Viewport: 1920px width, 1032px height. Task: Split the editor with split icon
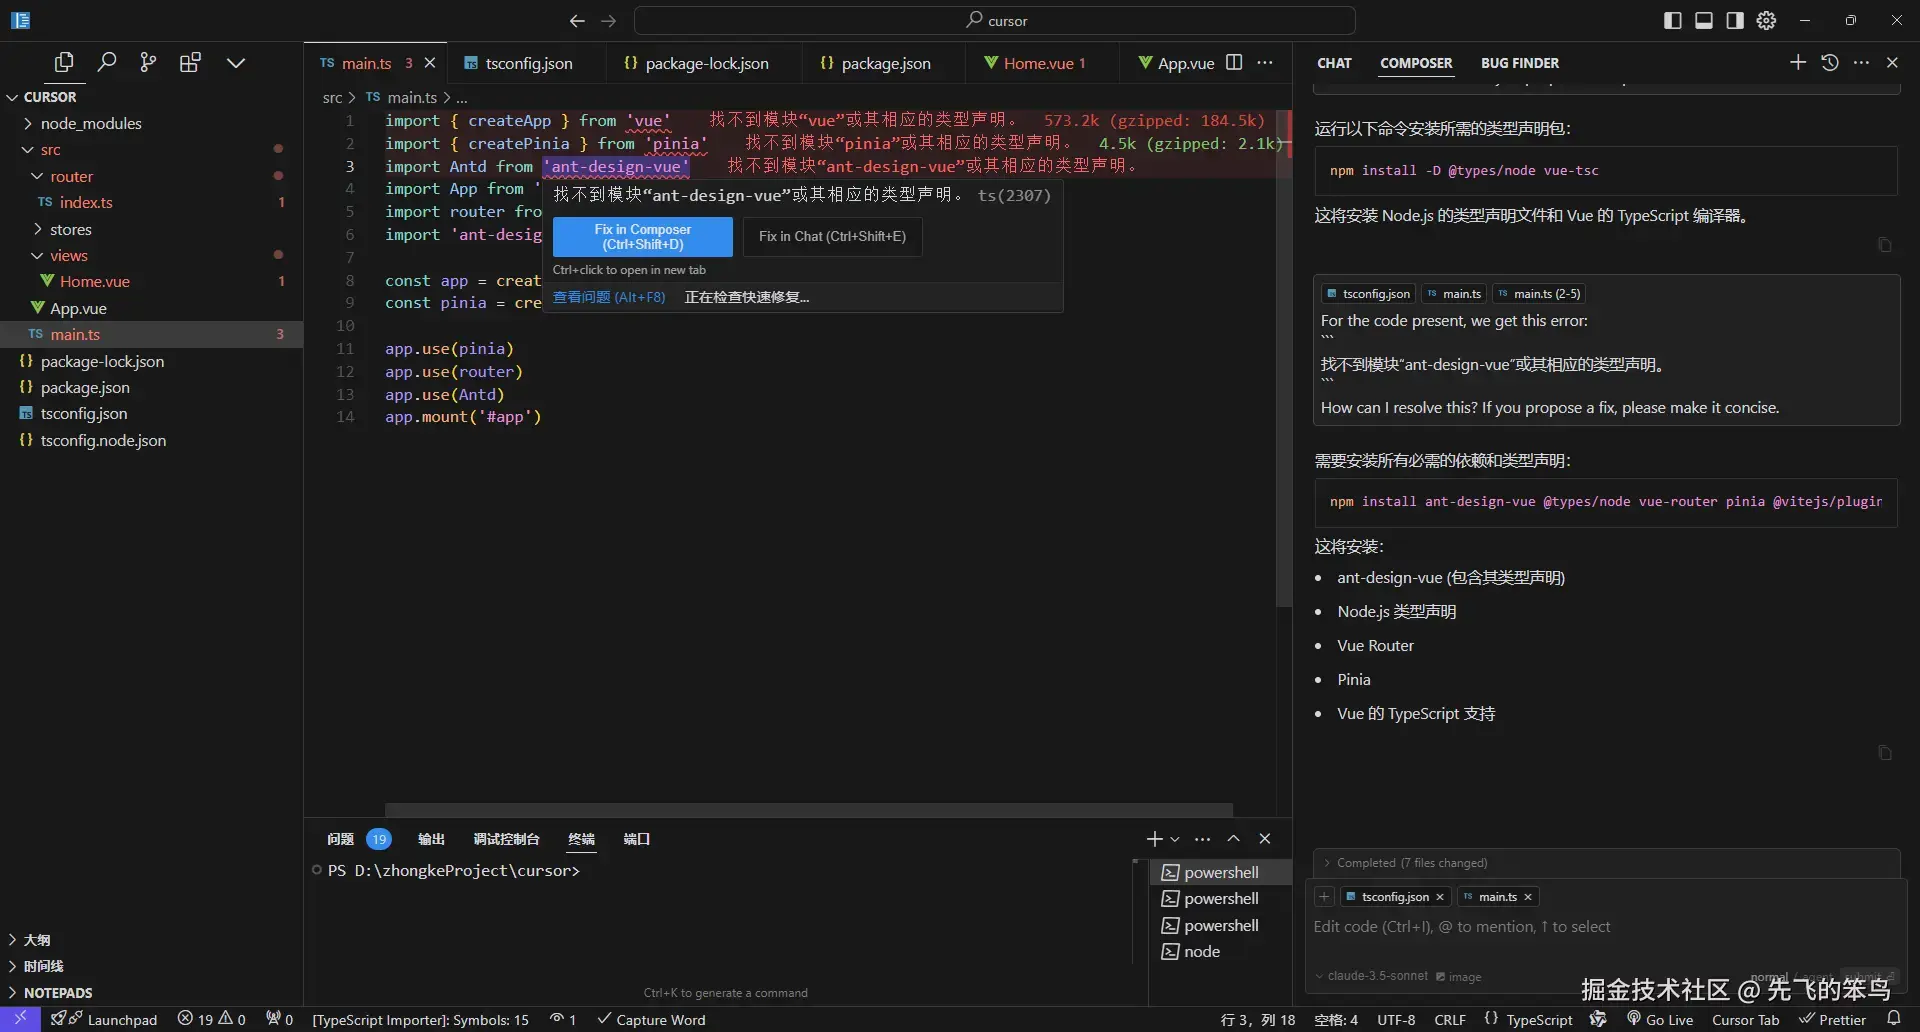point(1234,62)
